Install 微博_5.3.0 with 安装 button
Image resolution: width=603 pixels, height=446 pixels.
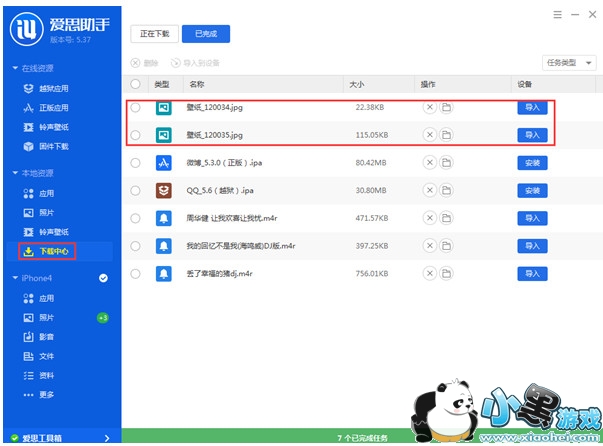click(532, 163)
